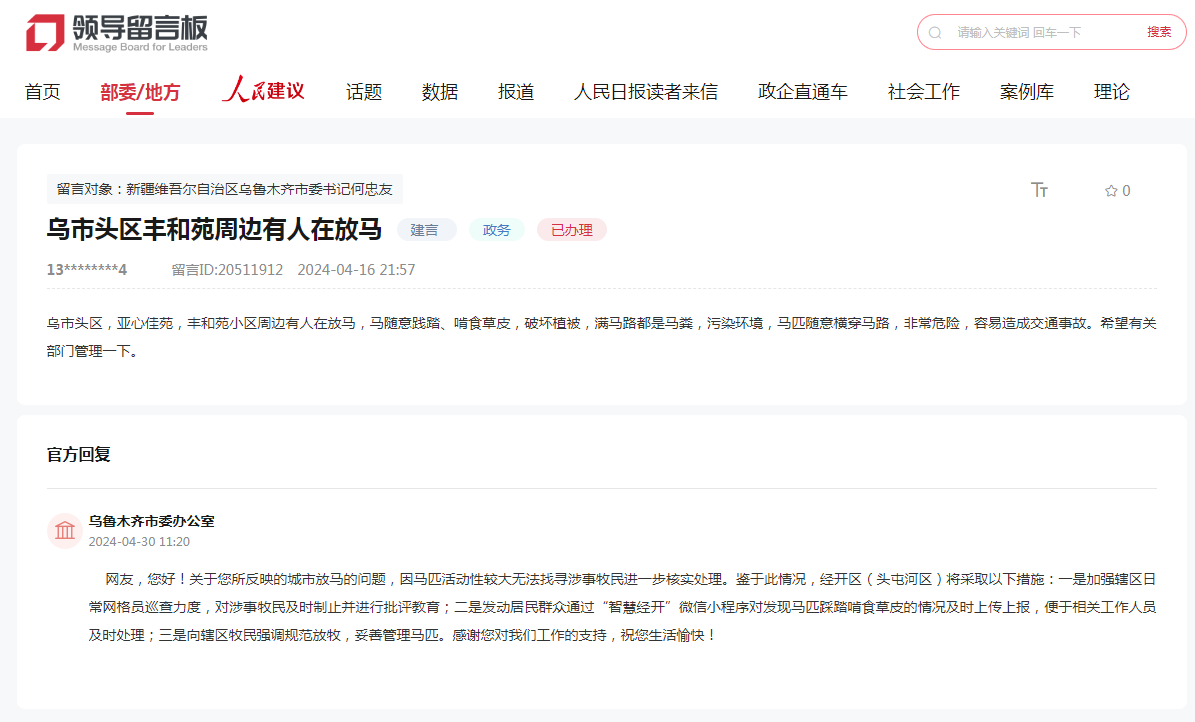This screenshot has height=722, width=1195.
Task: Click the font size adjustment icon
Action: pyautogui.click(x=1039, y=190)
